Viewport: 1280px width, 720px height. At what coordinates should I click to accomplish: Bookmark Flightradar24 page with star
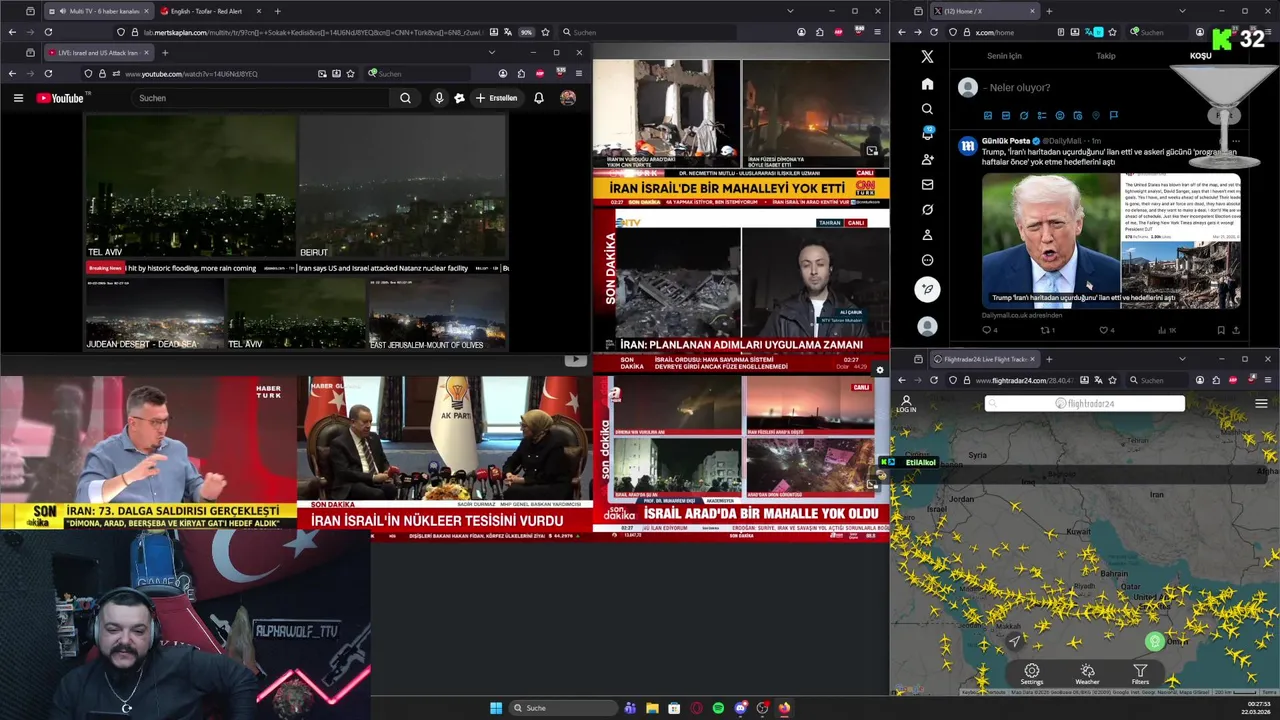(1112, 380)
